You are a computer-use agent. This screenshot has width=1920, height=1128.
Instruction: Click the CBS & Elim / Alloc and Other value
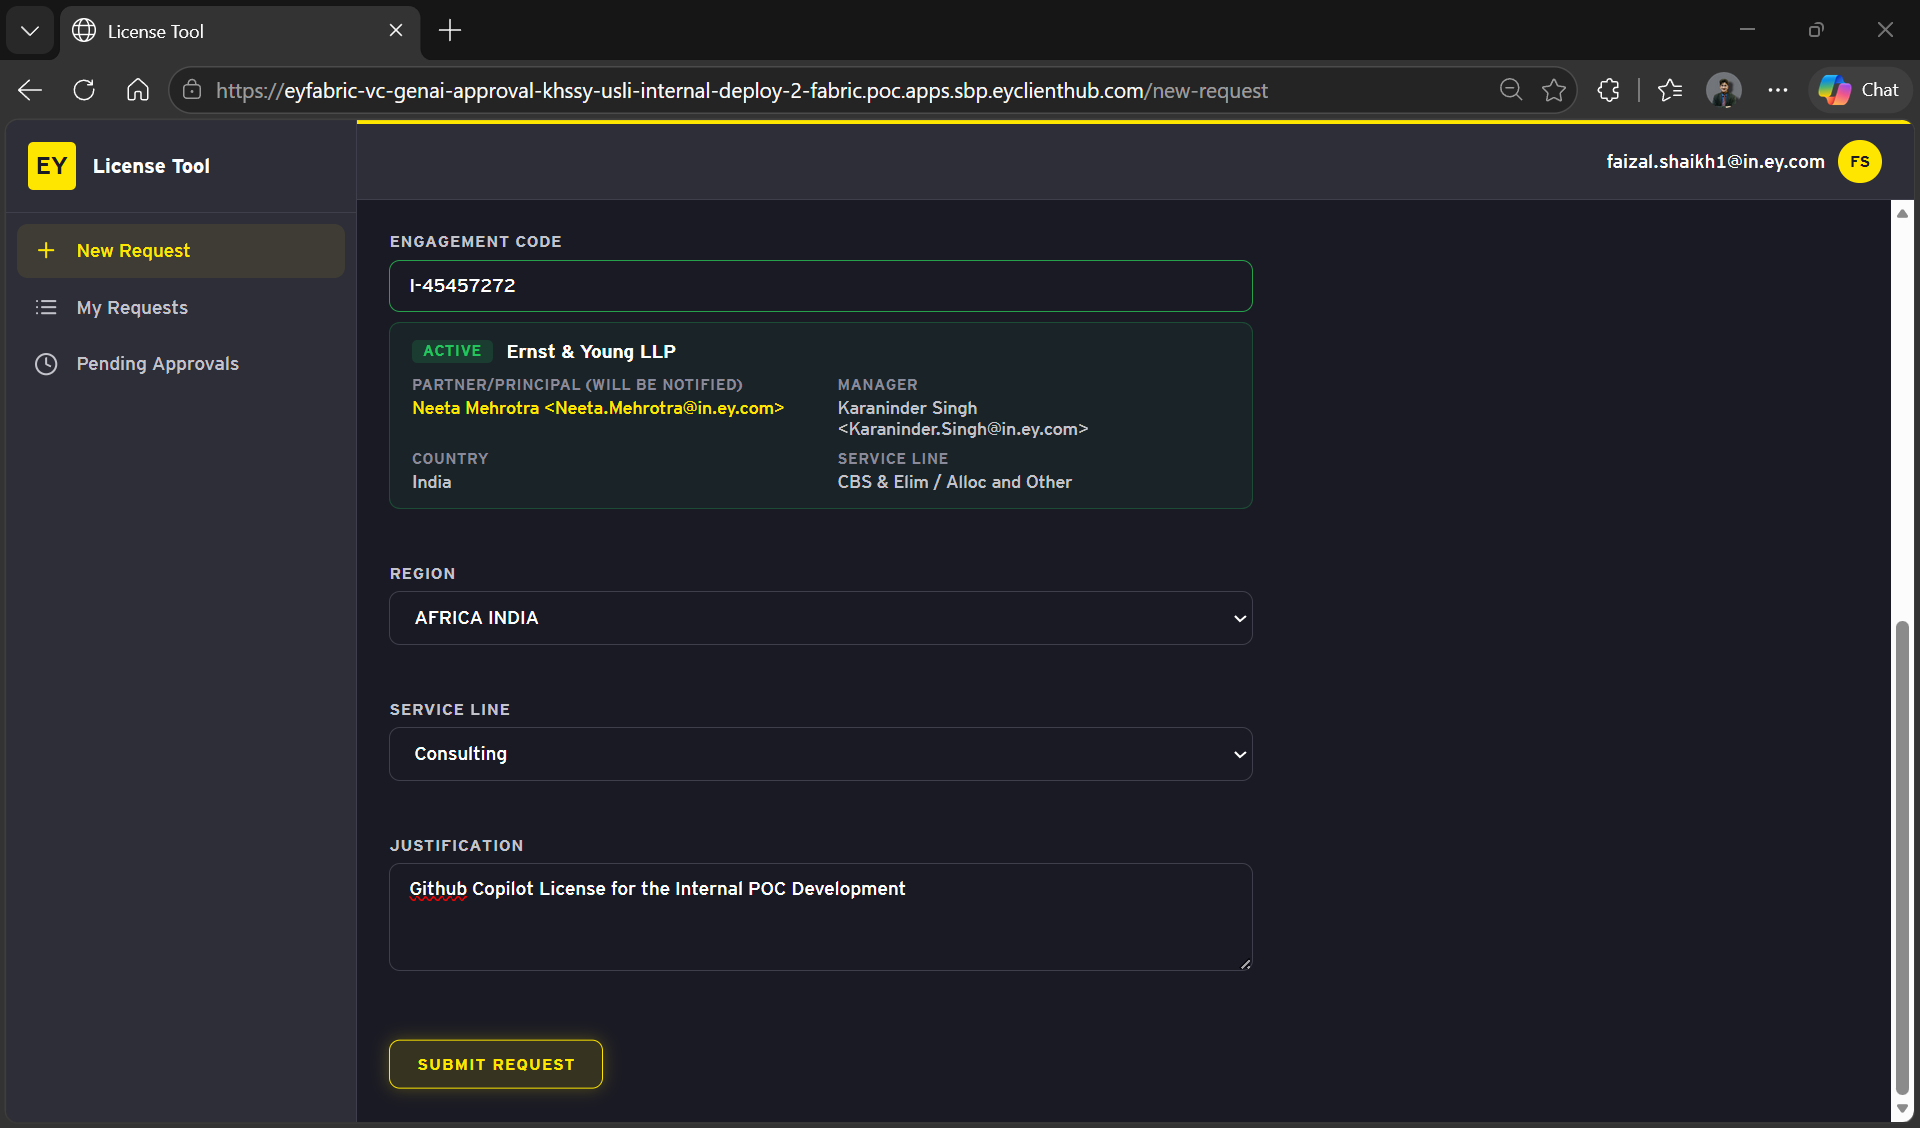[x=954, y=482]
